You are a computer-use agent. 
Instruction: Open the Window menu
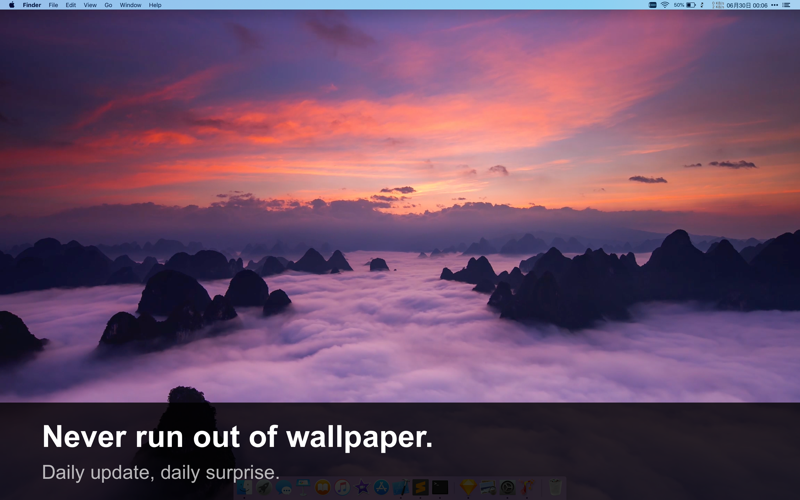130,5
